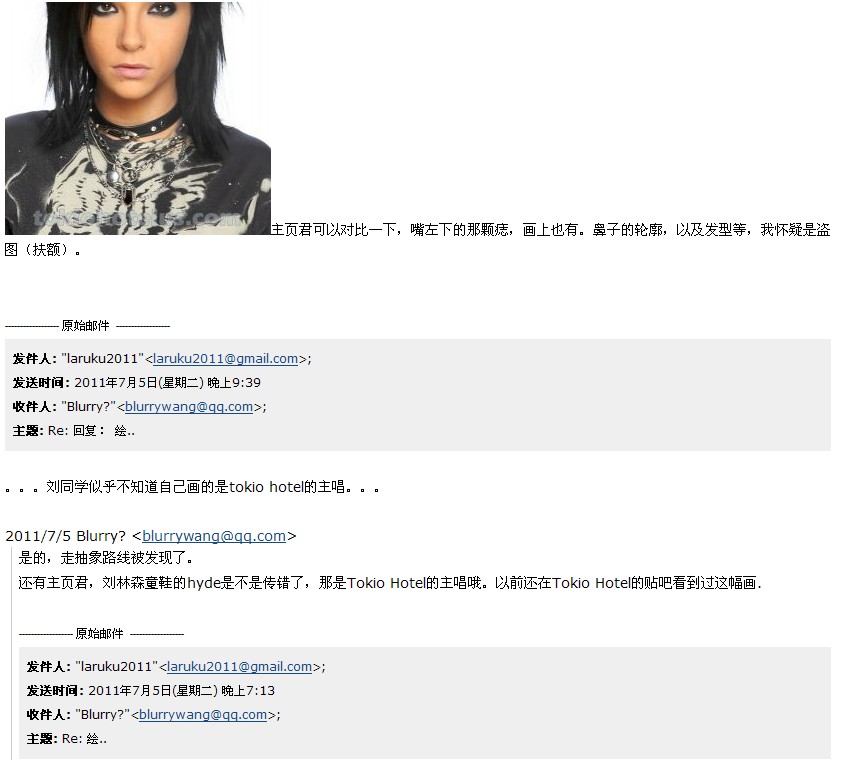Screen dimensions: 846x760
Task: Click the quoted line '2011/7/5 Blurry?'
Action: 65,536
